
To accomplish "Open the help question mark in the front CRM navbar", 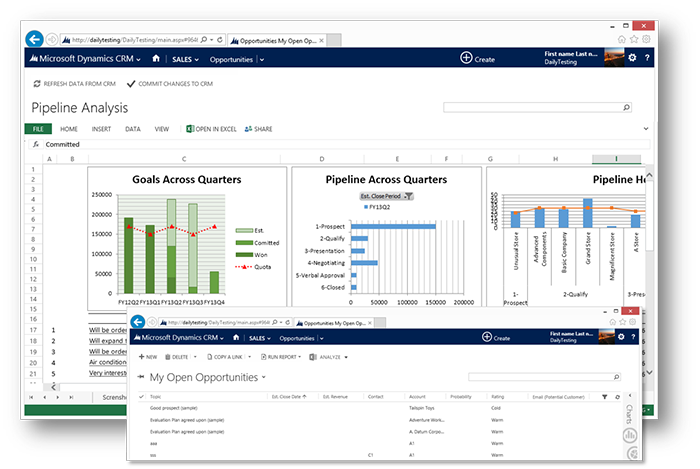I will 633,337.
